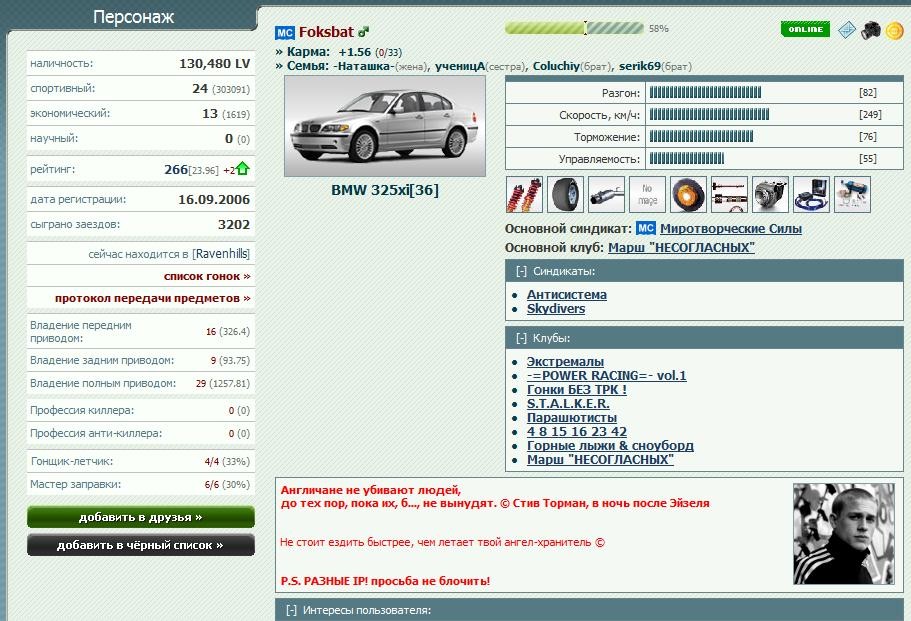Click family member ученицА link
This screenshot has width=911, height=621.
click(x=460, y=66)
